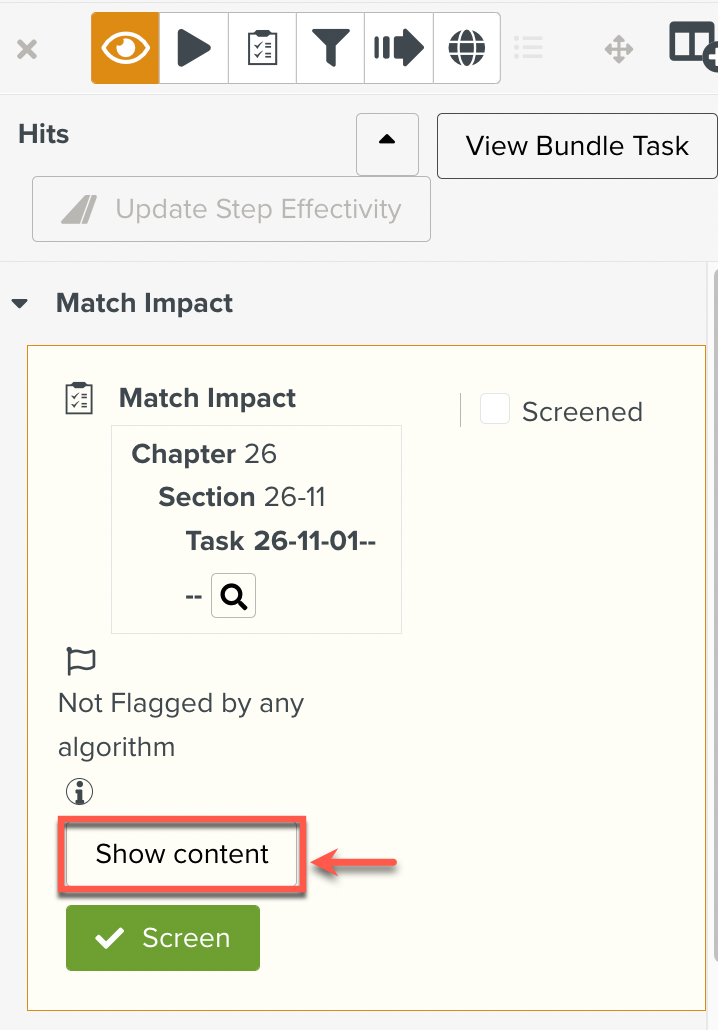
Task: Open the checklist clipboard tool
Action: [261, 47]
